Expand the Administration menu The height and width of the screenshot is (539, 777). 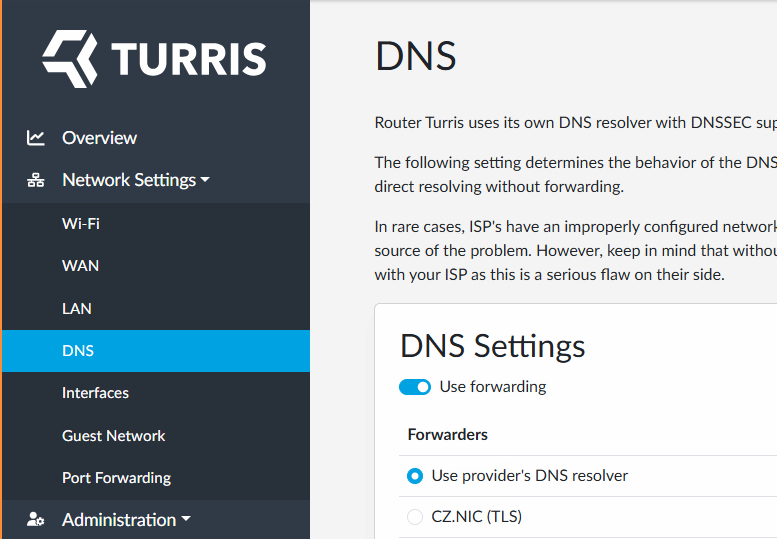[126, 520]
